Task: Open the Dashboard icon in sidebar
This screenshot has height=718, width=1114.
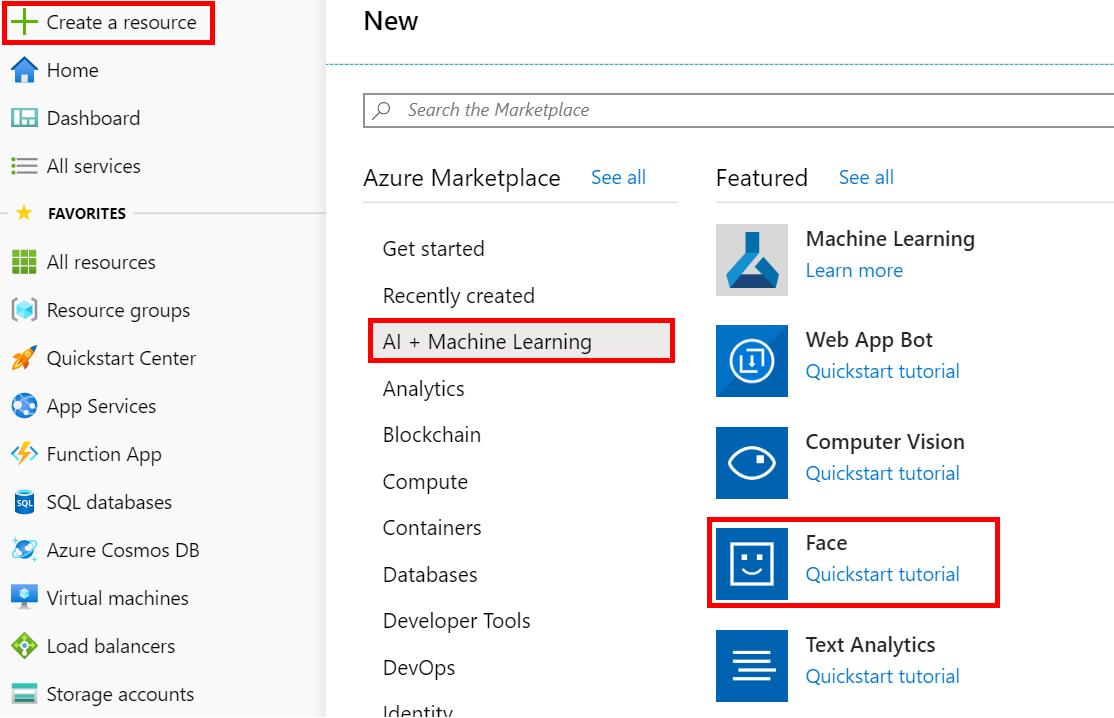Action: [24, 118]
